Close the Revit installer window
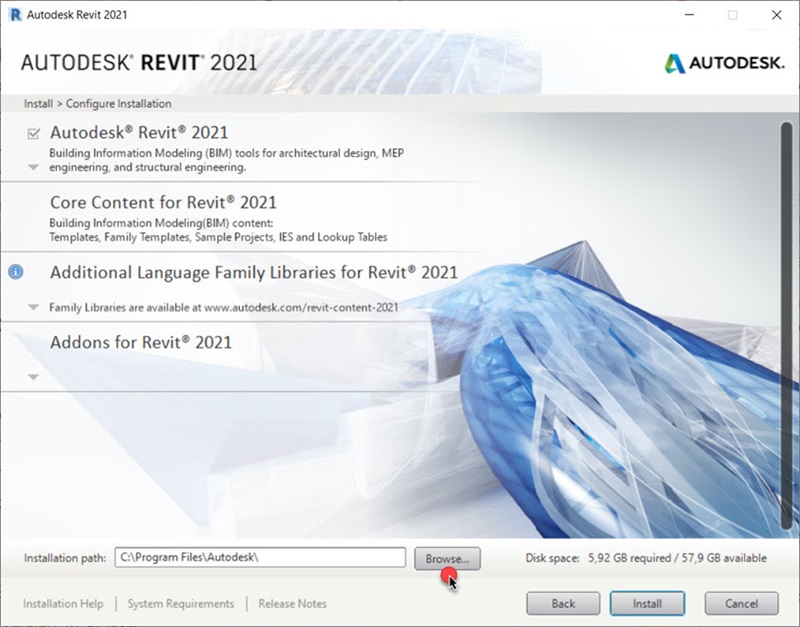This screenshot has width=800, height=627. 777,15
